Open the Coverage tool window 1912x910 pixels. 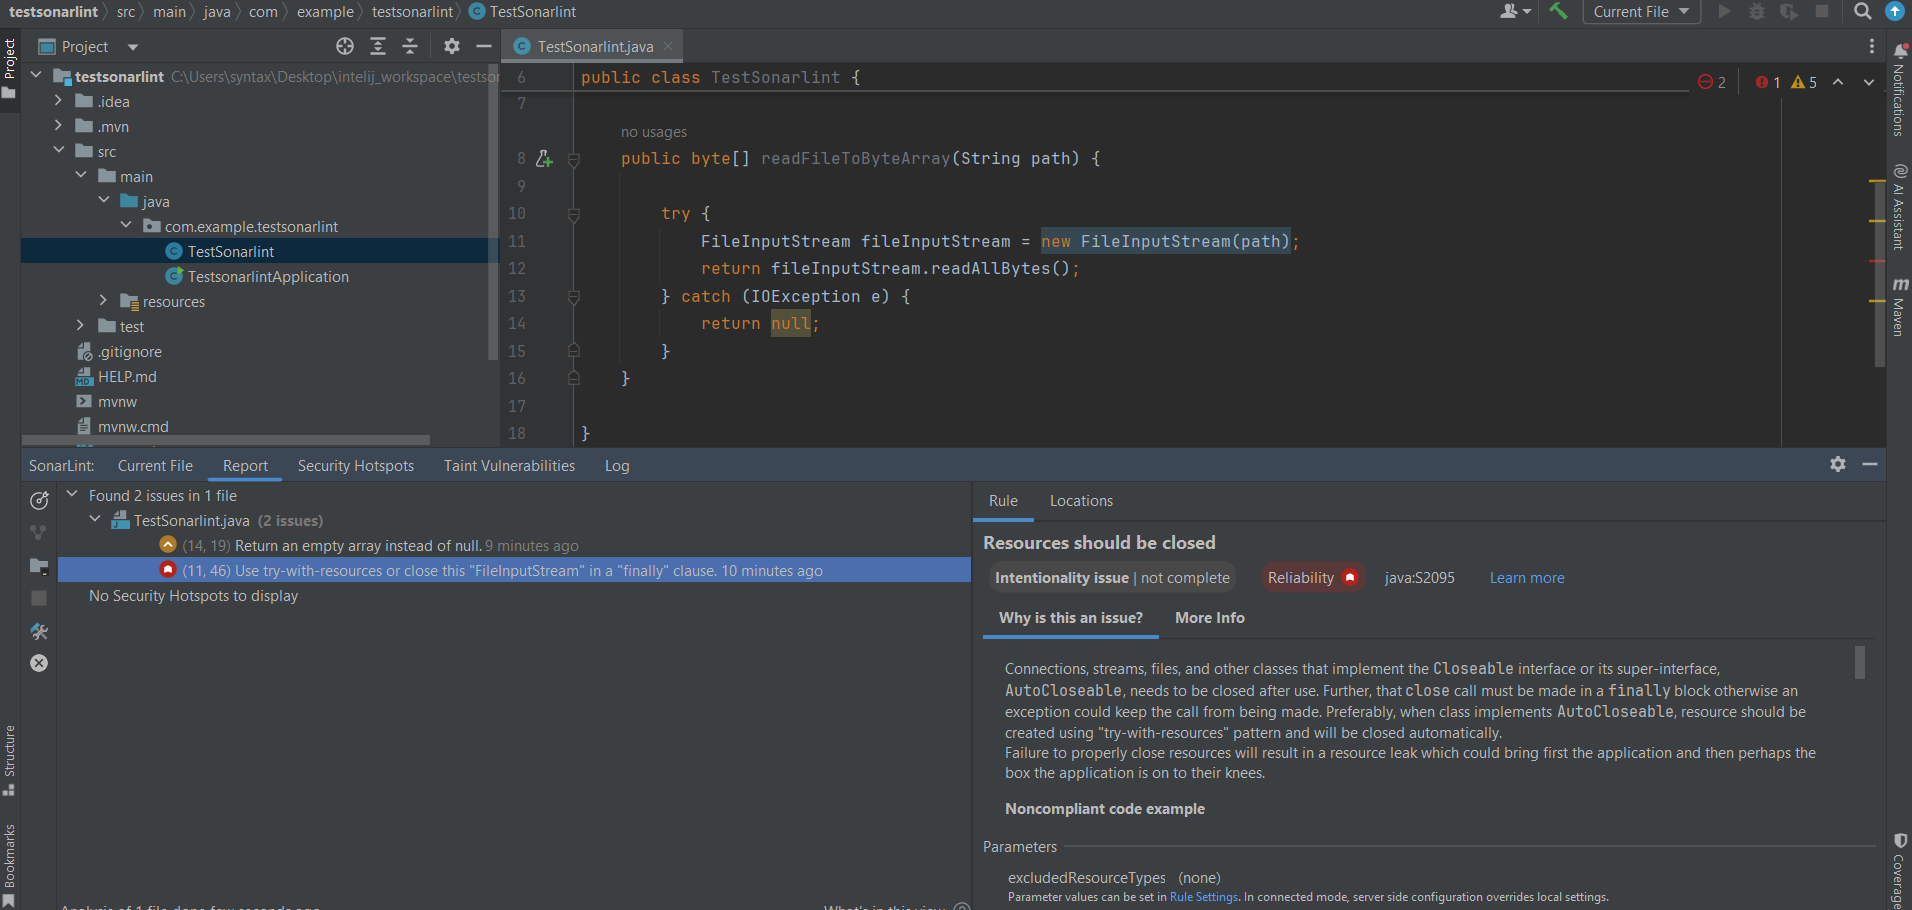[1899, 870]
